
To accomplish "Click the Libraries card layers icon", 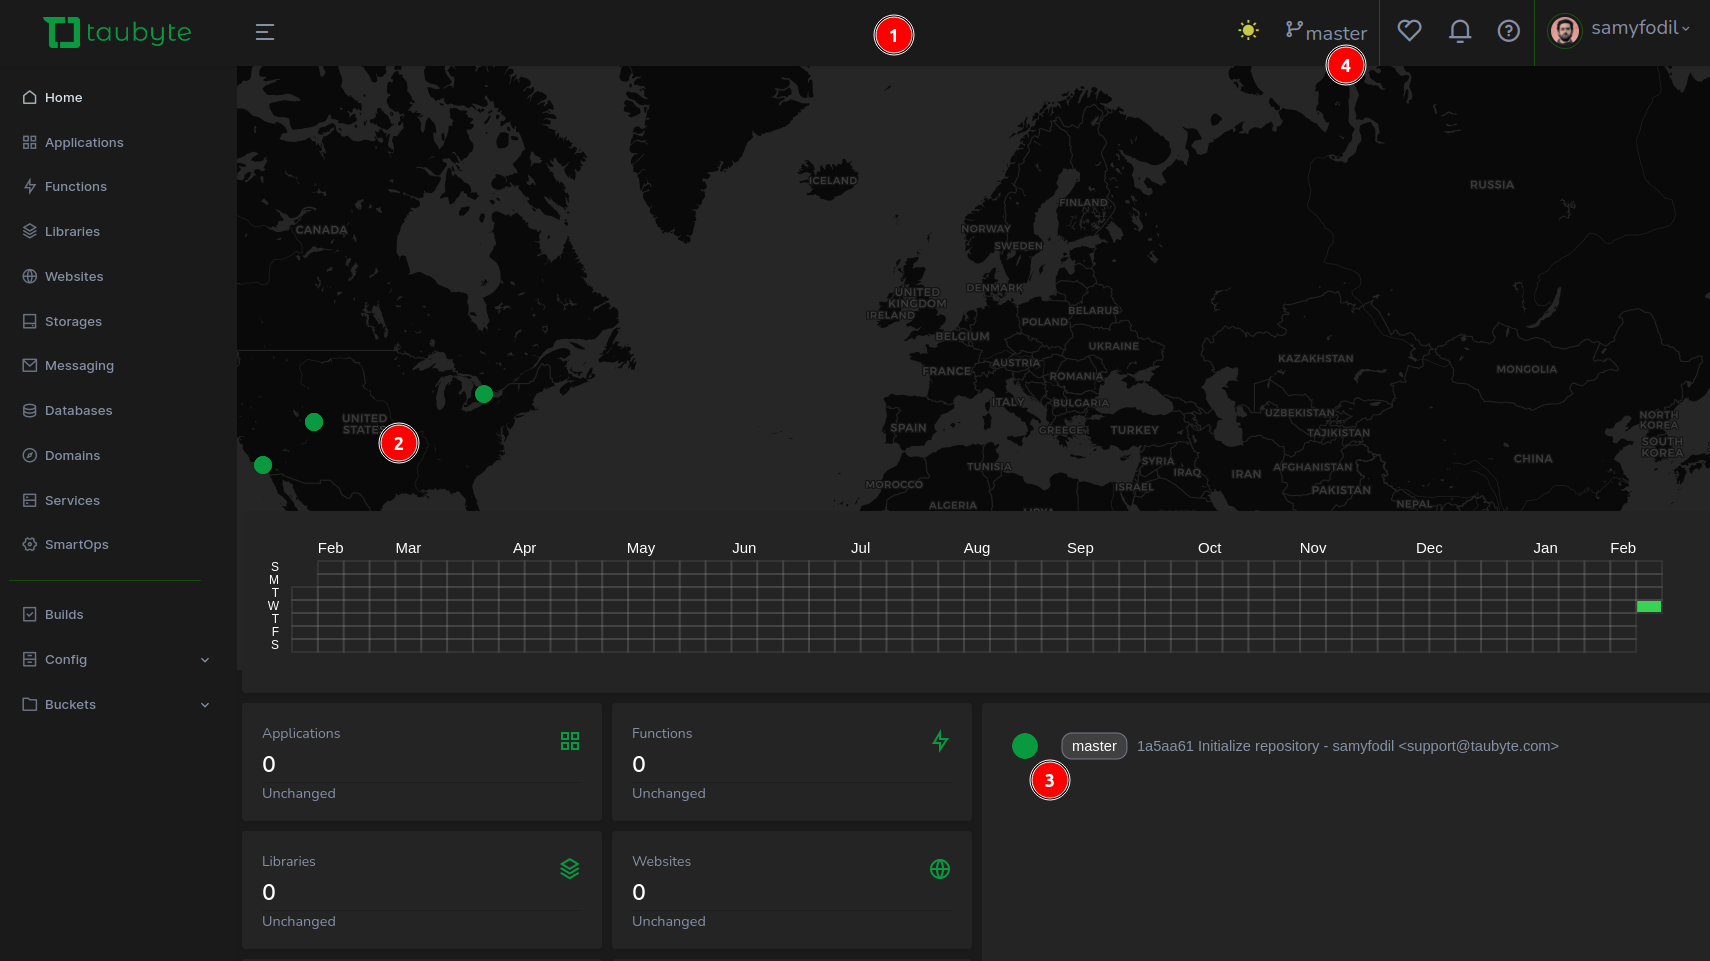I will pyautogui.click(x=570, y=869).
